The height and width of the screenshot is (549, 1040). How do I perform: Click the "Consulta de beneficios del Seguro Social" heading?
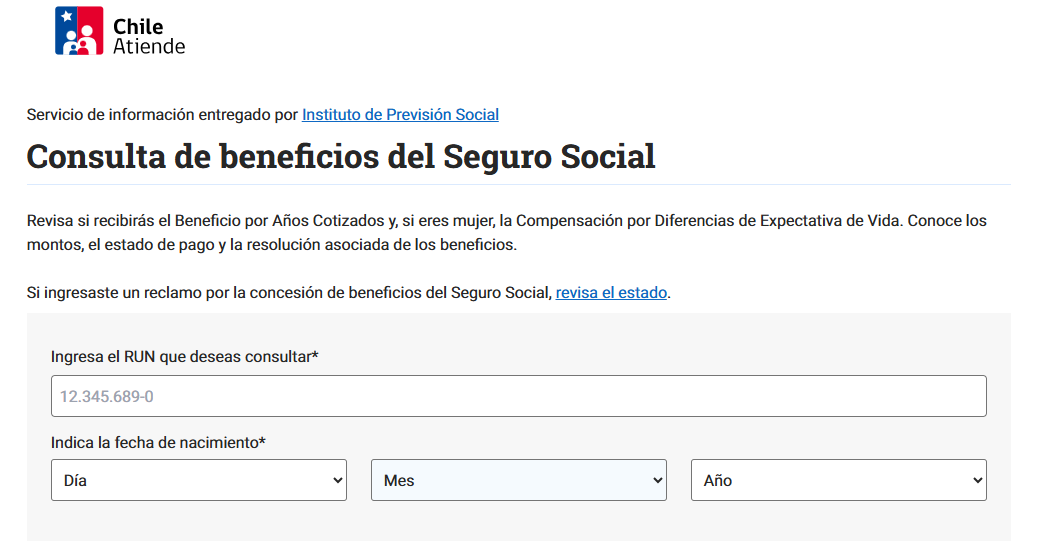341,157
